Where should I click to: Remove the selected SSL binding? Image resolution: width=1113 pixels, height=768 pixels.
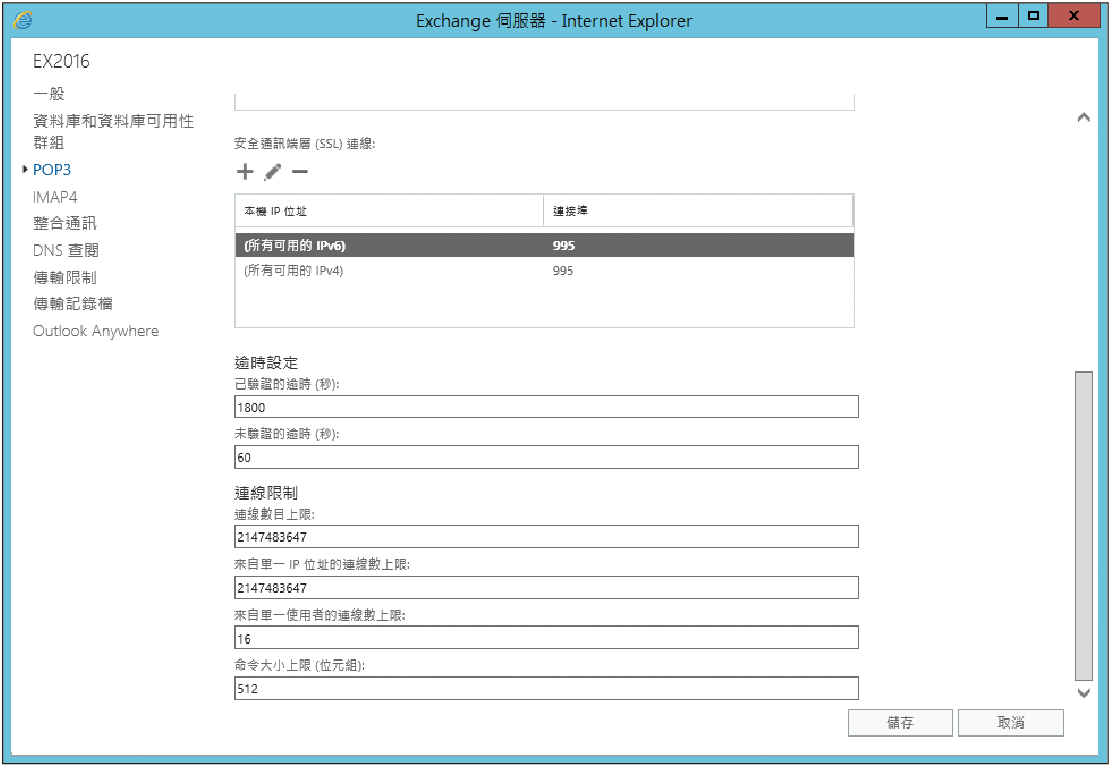[300, 172]
